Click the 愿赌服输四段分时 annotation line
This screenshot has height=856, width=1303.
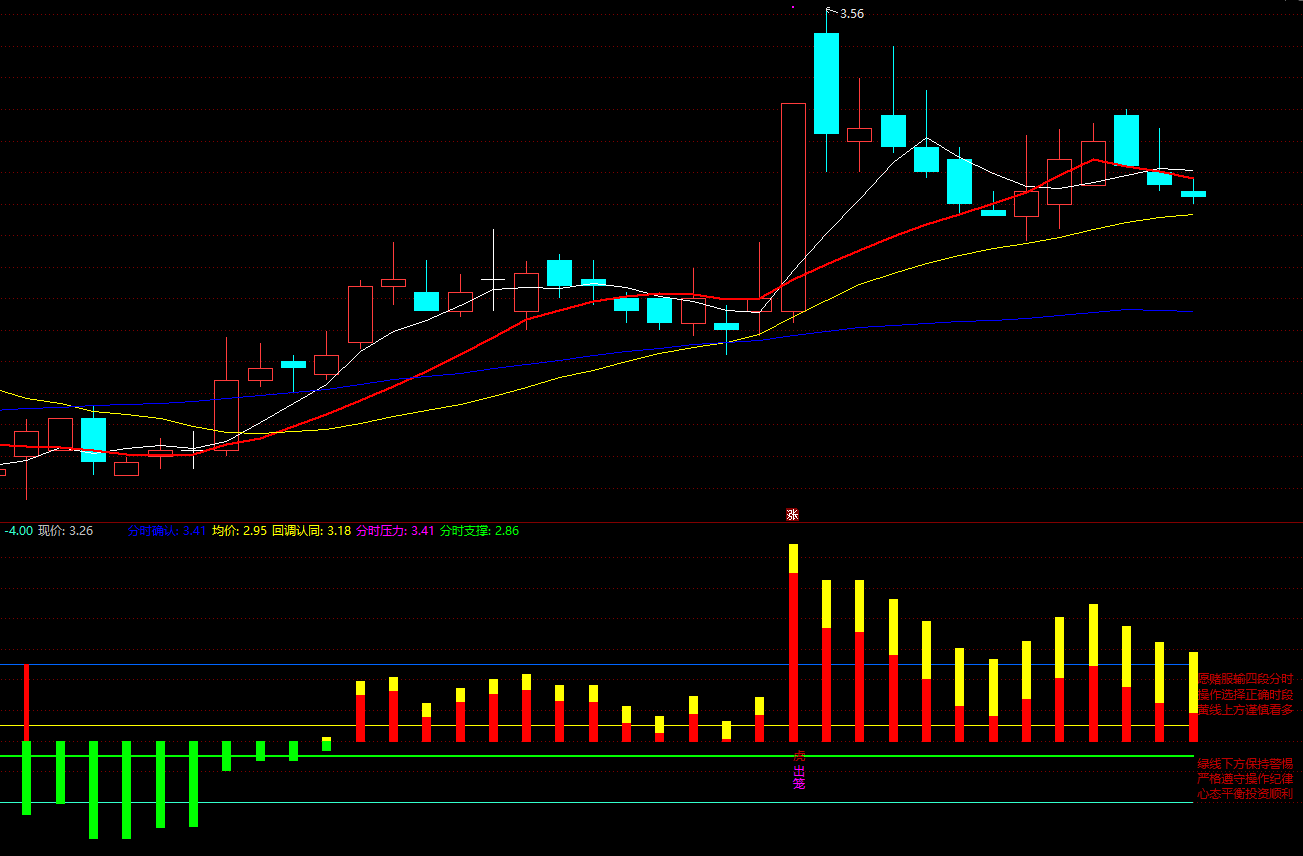pyautogui.click(x=1245, y=679)
